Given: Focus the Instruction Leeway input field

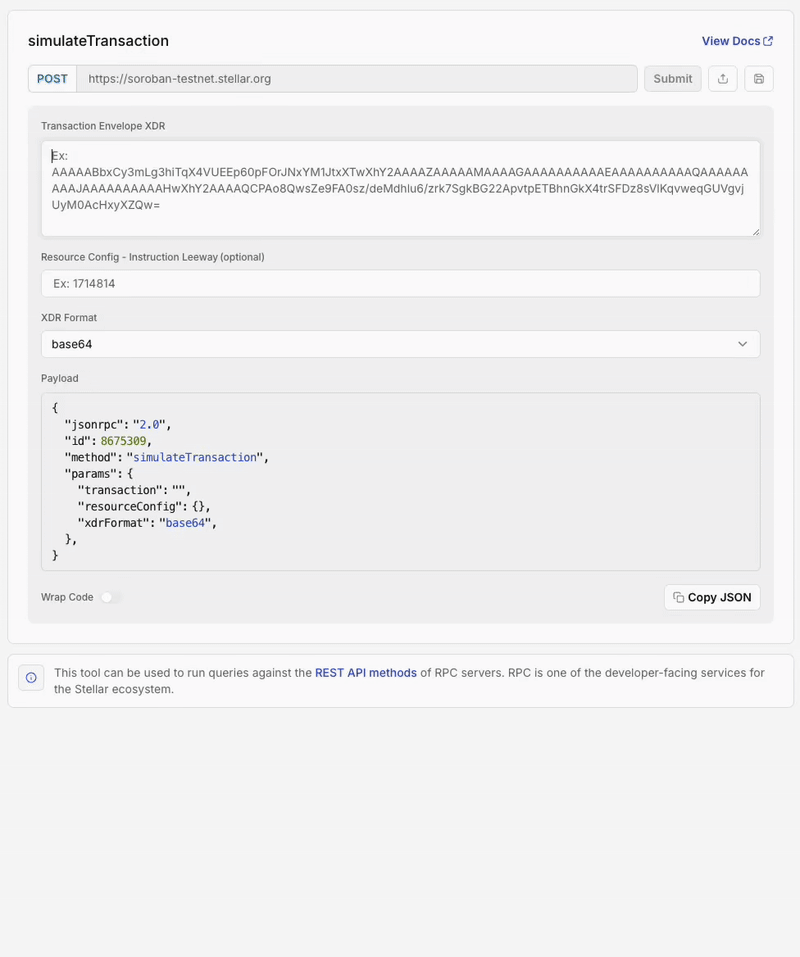Looking at the screenshot, I should [400, 283].
